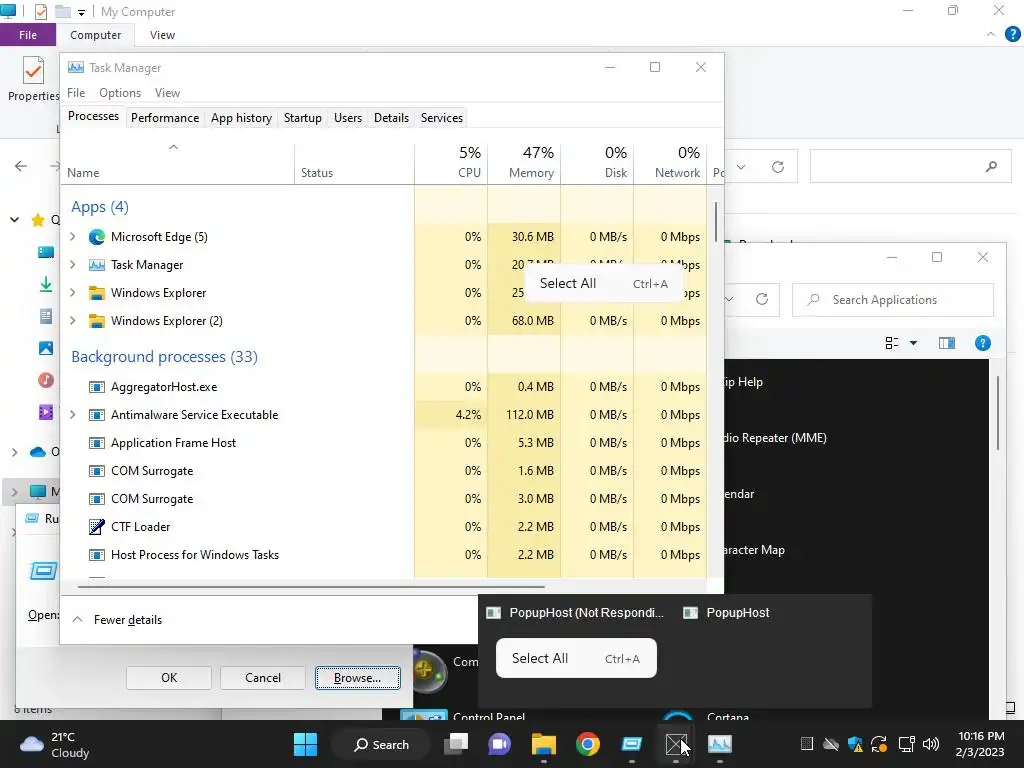1024x768 pixels.
Task: Open the address history dropdown in Explorer
Action: pyautogui.click(x=741, y=167)
